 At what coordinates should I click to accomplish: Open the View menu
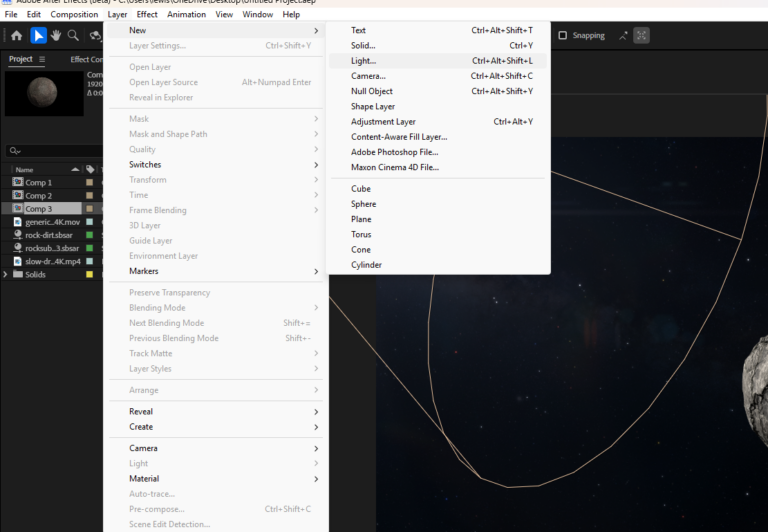[224, 14]
